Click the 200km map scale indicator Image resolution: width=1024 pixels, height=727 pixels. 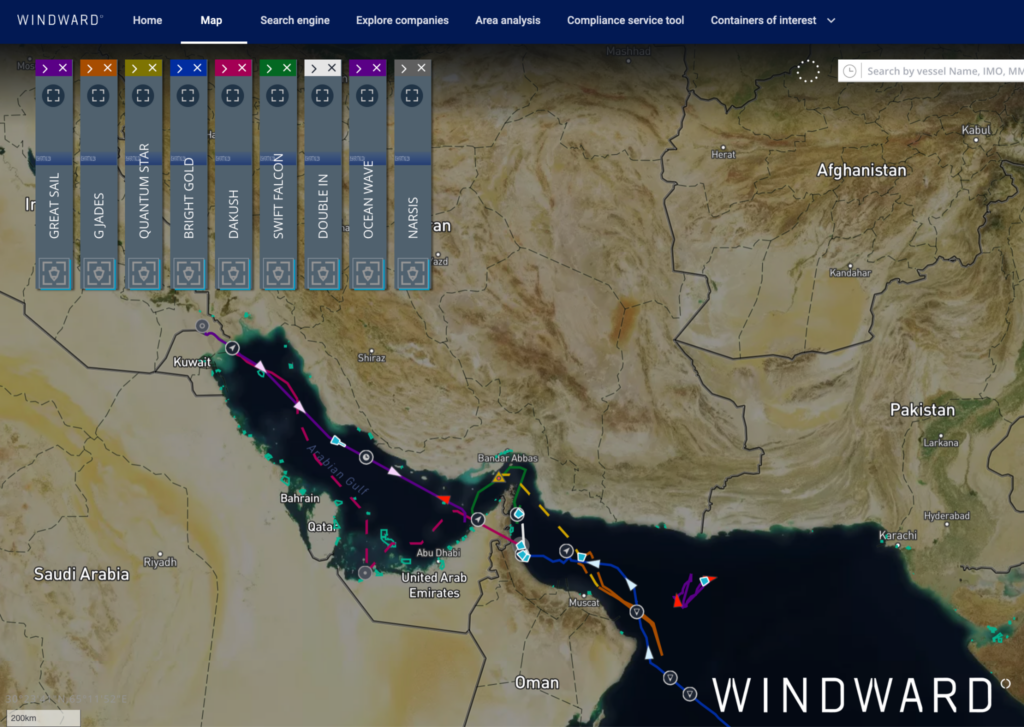coord(43,718)
